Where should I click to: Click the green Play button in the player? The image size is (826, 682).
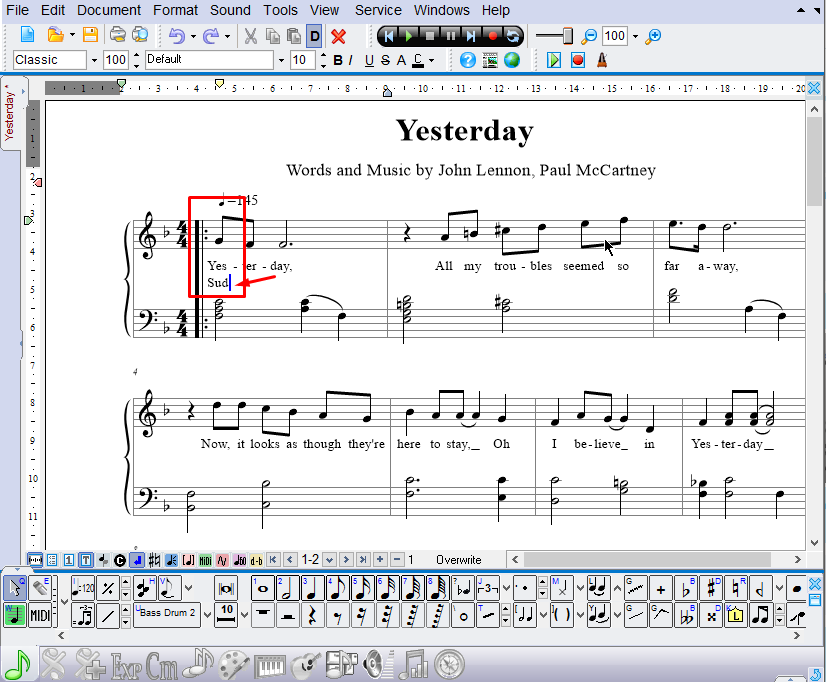(408, 36)
